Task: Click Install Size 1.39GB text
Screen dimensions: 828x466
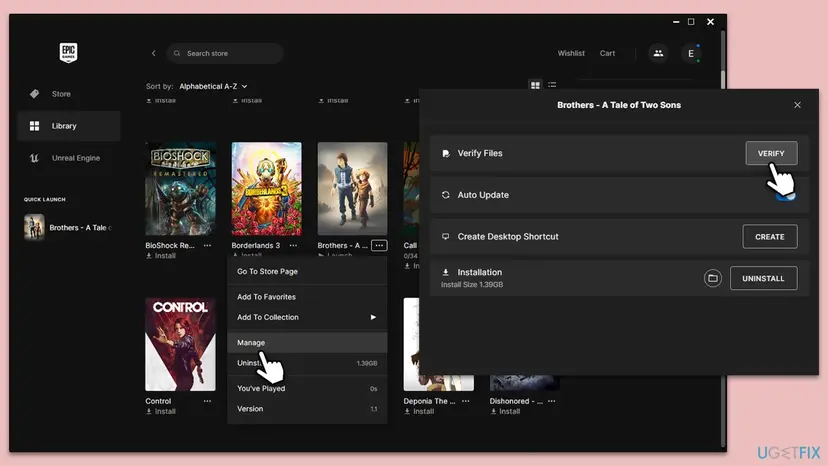Action: tap(472, 285)
